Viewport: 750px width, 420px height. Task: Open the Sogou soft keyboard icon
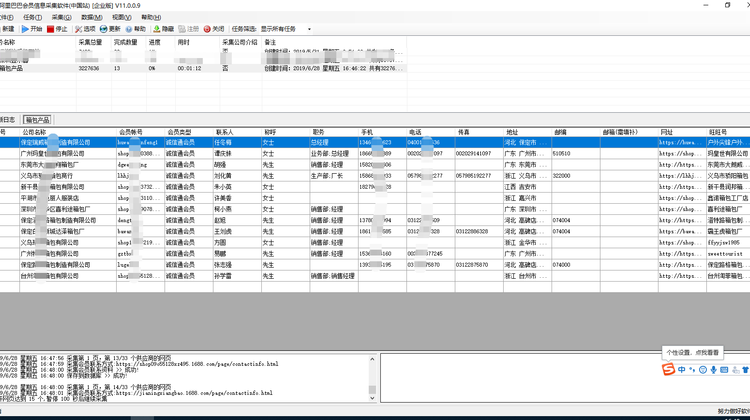click(724, 370)
